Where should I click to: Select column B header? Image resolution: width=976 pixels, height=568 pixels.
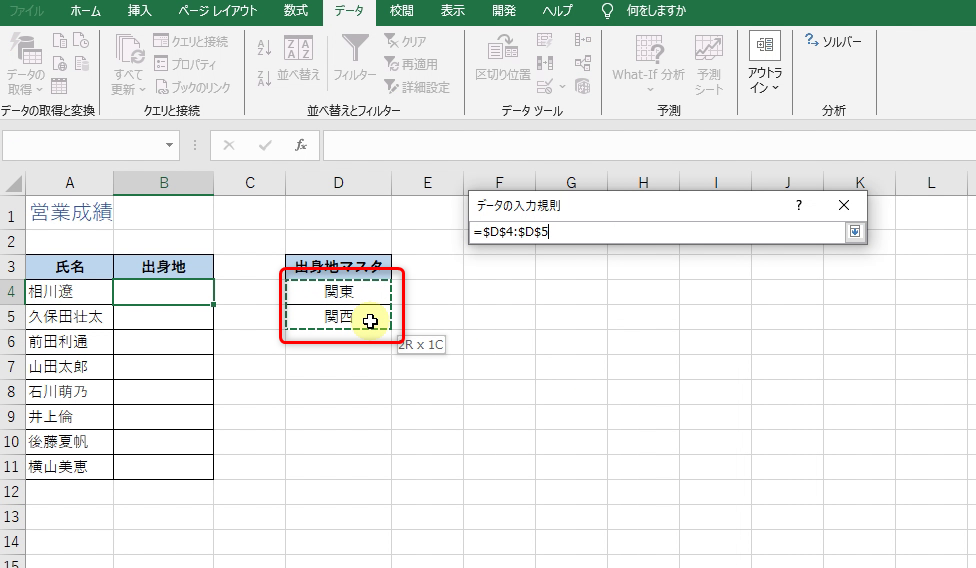[163, 183]
